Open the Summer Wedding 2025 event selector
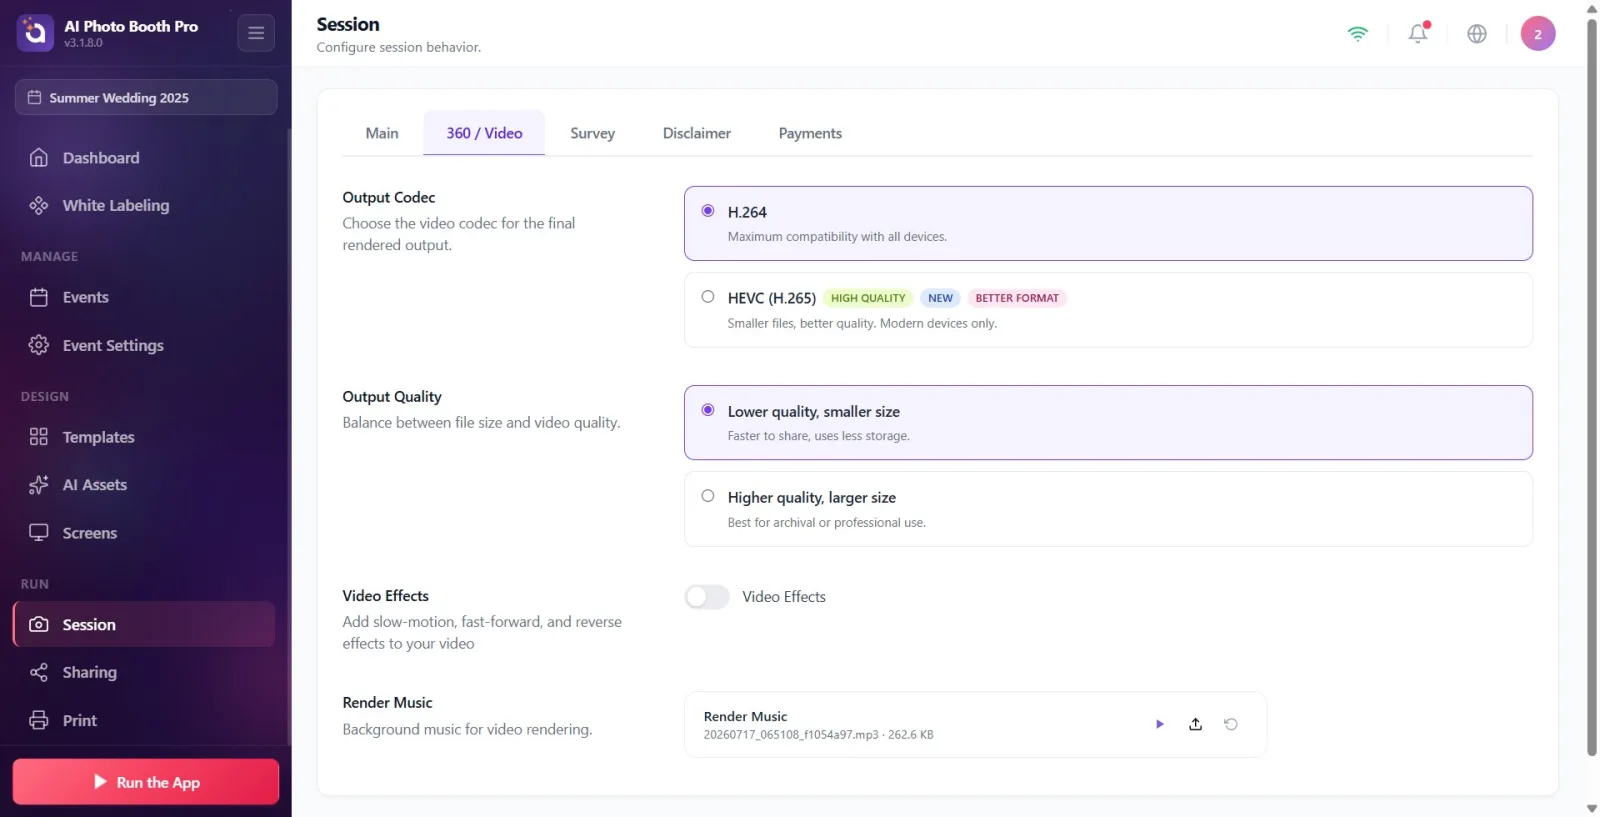1600x817 pixels. [x=146, y=97]
